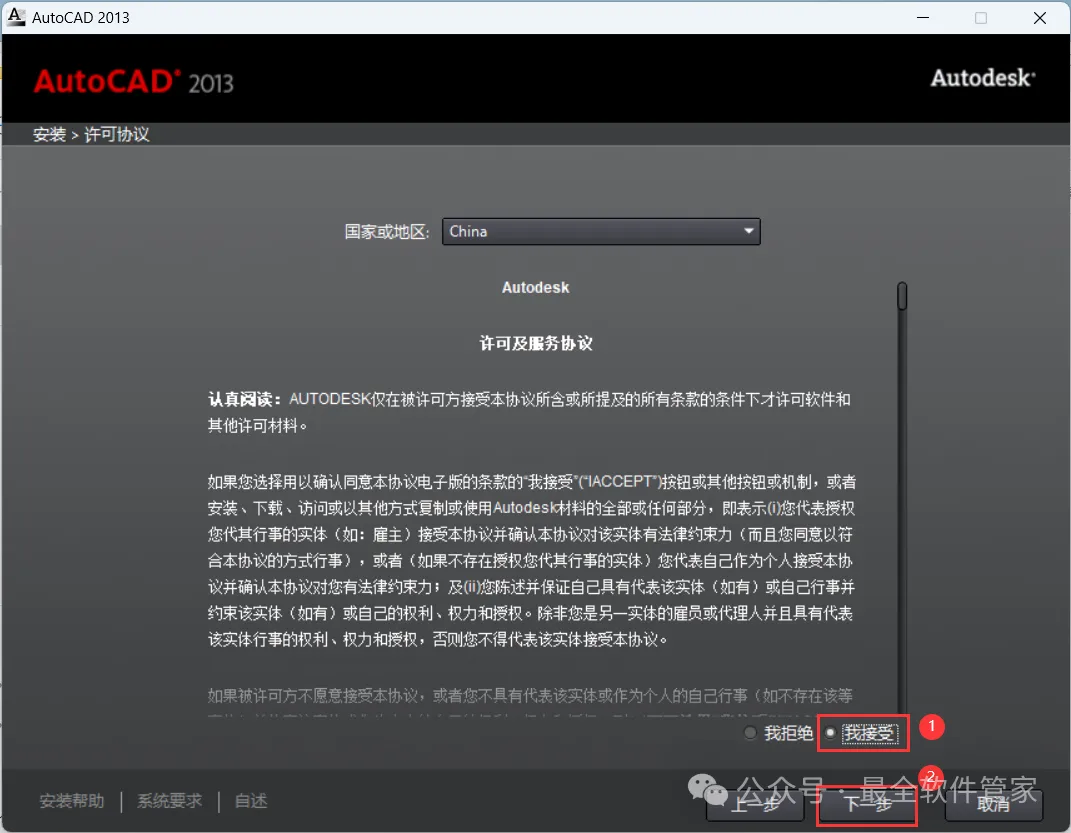
Task: Click the license agreement scrollbar thumb
Action: click(x=902, y=296)
